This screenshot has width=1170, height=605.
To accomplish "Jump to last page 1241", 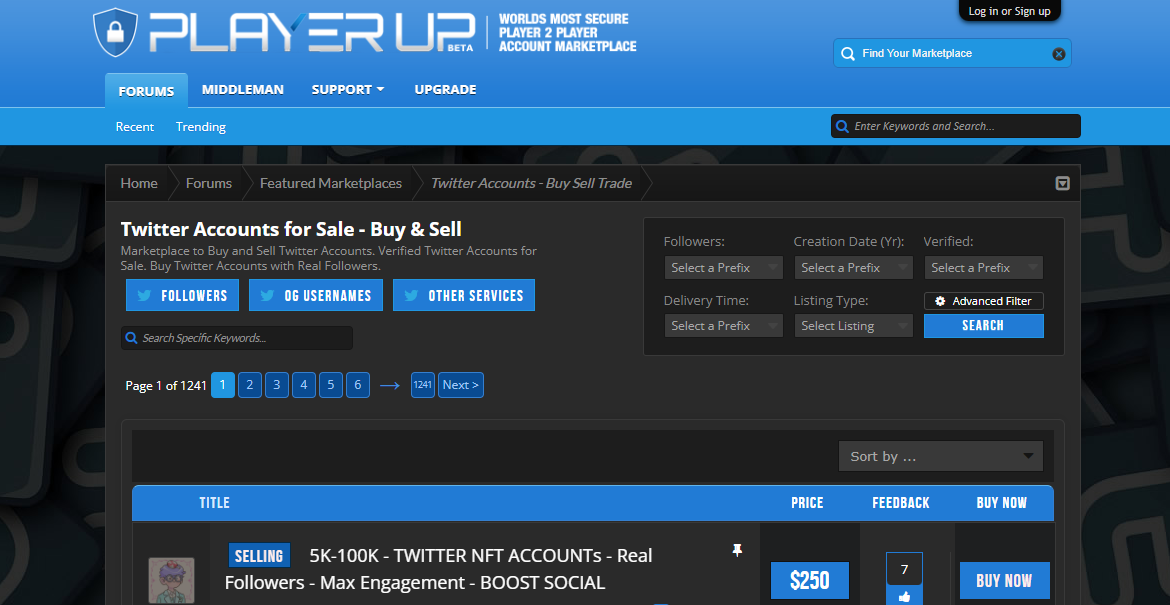I will click(422, 385).
